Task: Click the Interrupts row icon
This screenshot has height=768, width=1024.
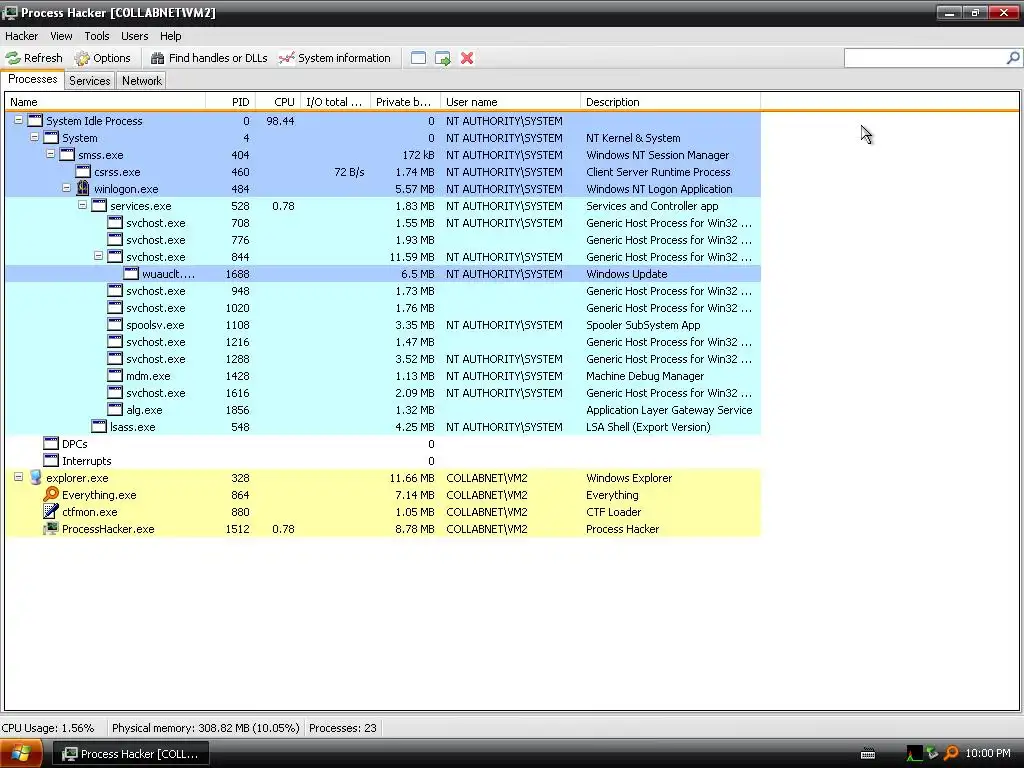Action: coord(51,460)
